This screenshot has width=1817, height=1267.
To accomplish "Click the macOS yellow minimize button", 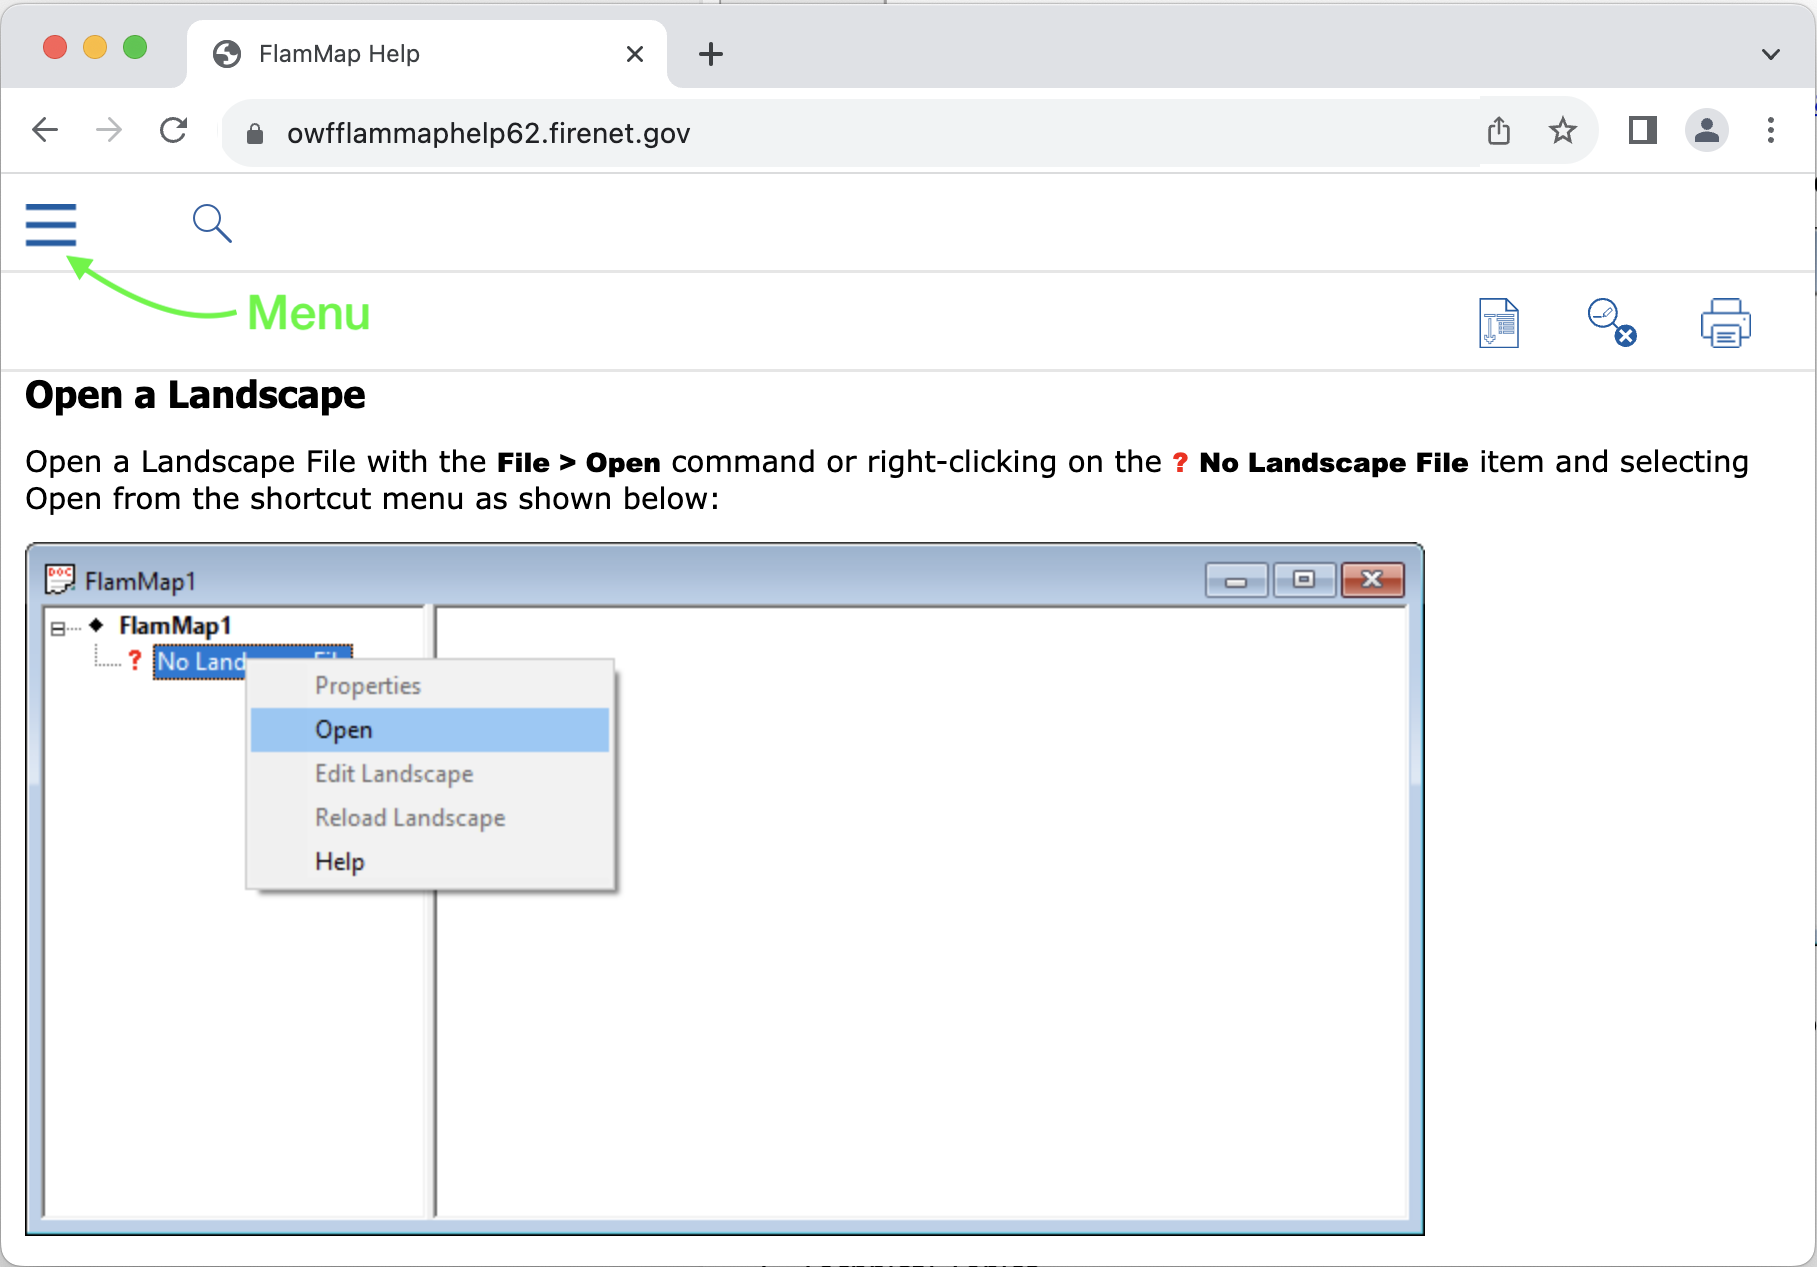I will tap(95, 47).
